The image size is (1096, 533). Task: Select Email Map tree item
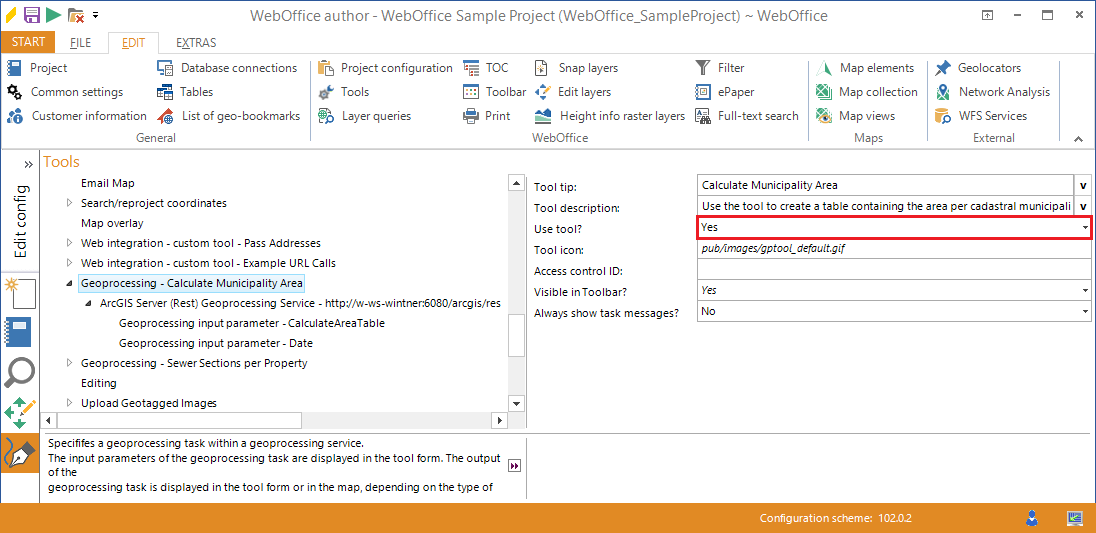tap(108, 183)
